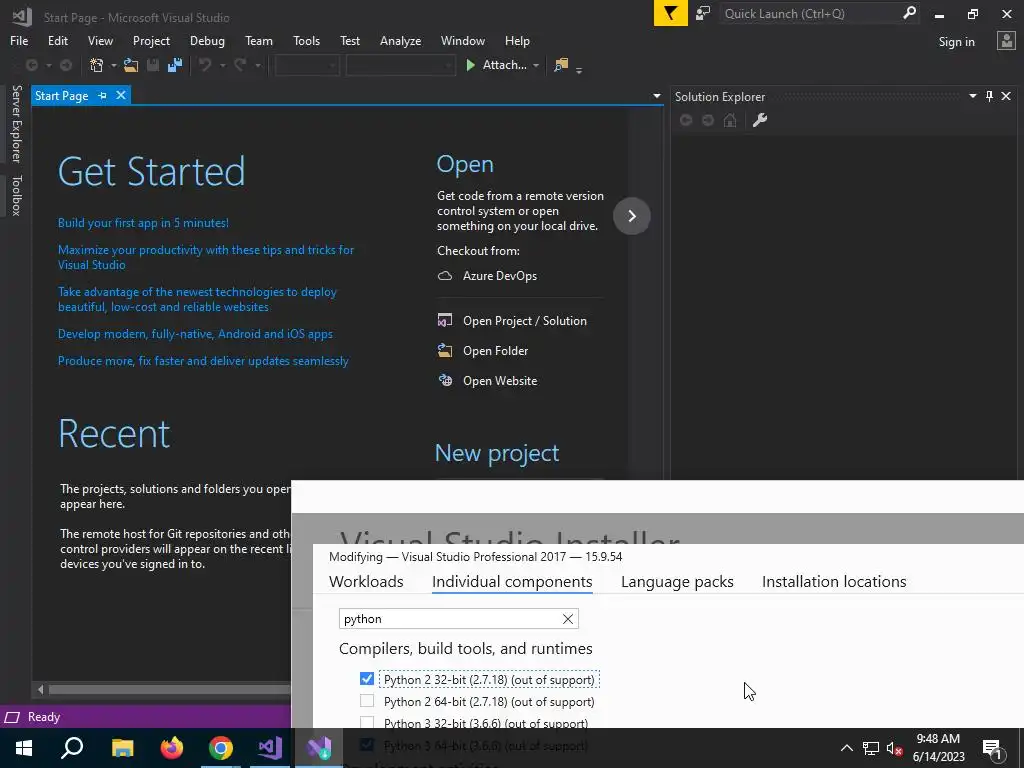
Task: Launch File Explorer from the taskbar
Action: (122, 748)
